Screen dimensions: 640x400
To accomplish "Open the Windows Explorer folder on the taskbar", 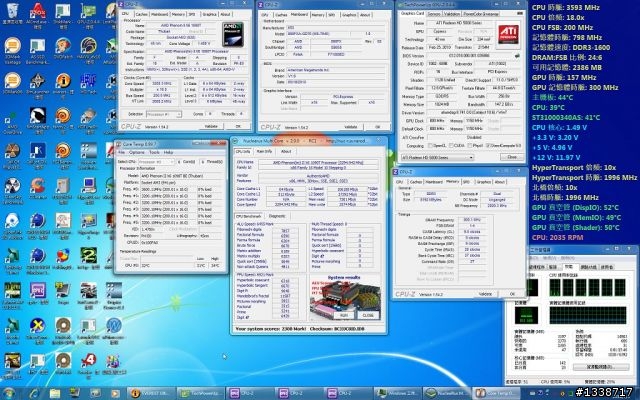I will (55, 393).
